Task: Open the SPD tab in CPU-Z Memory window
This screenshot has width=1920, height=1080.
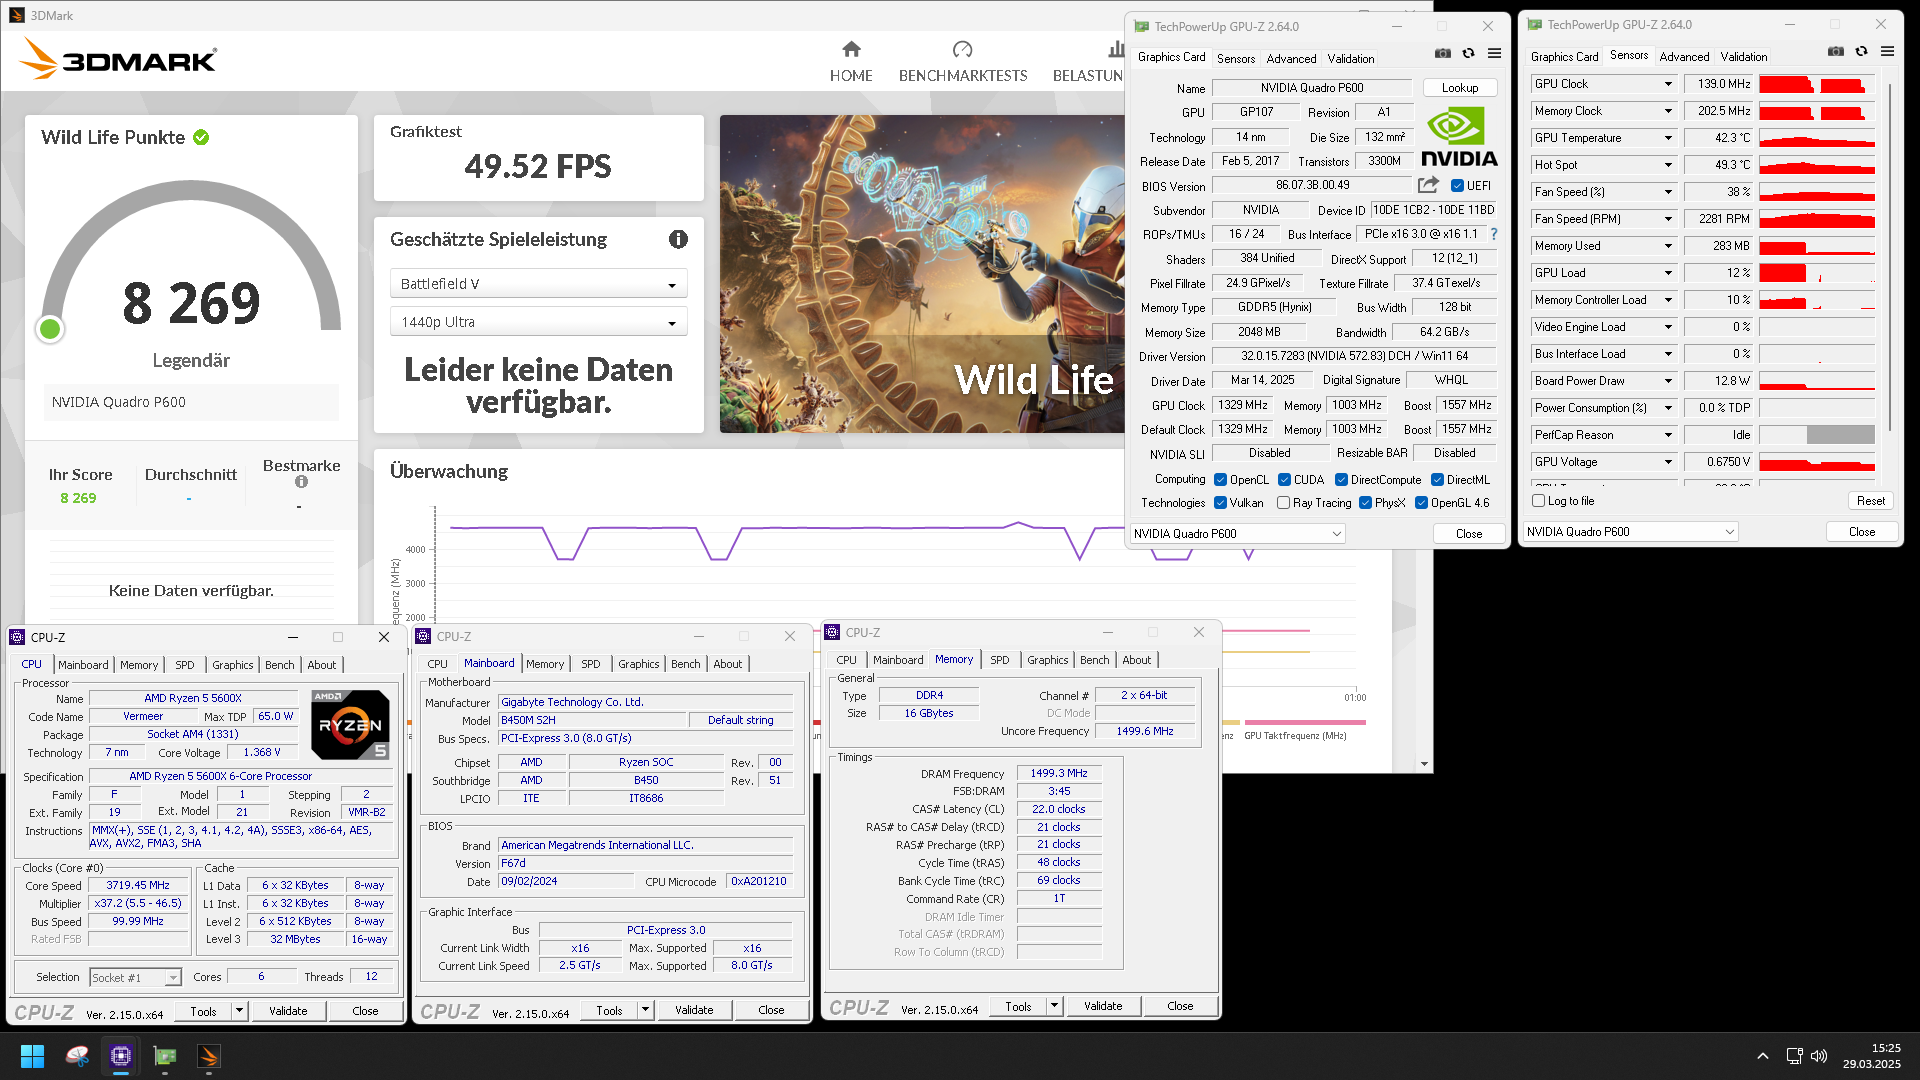Action: (999, 660)
